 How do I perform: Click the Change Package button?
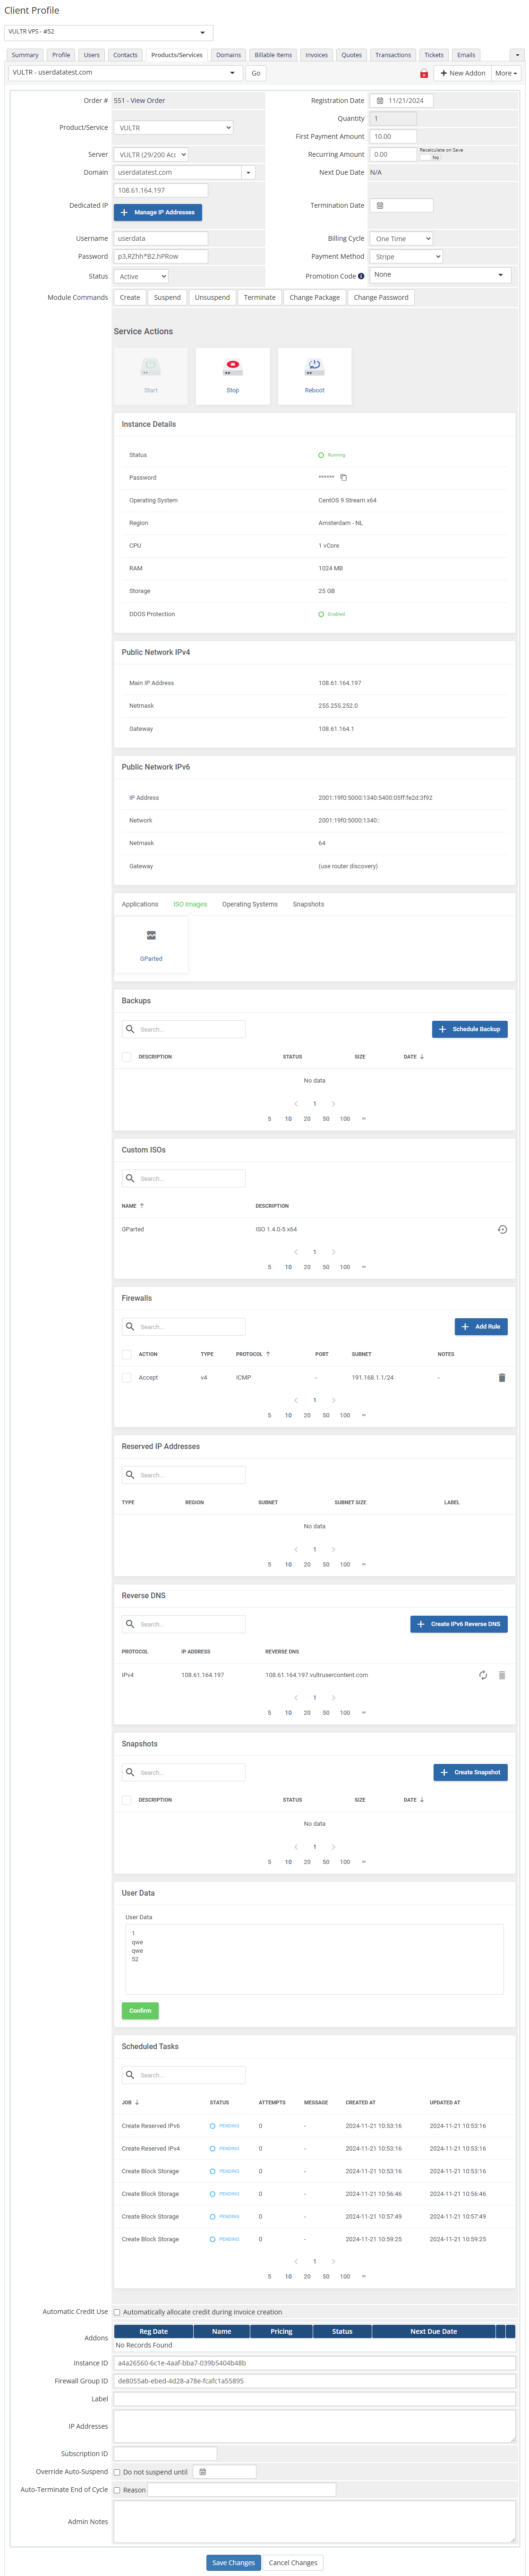(x=315, y=298)
